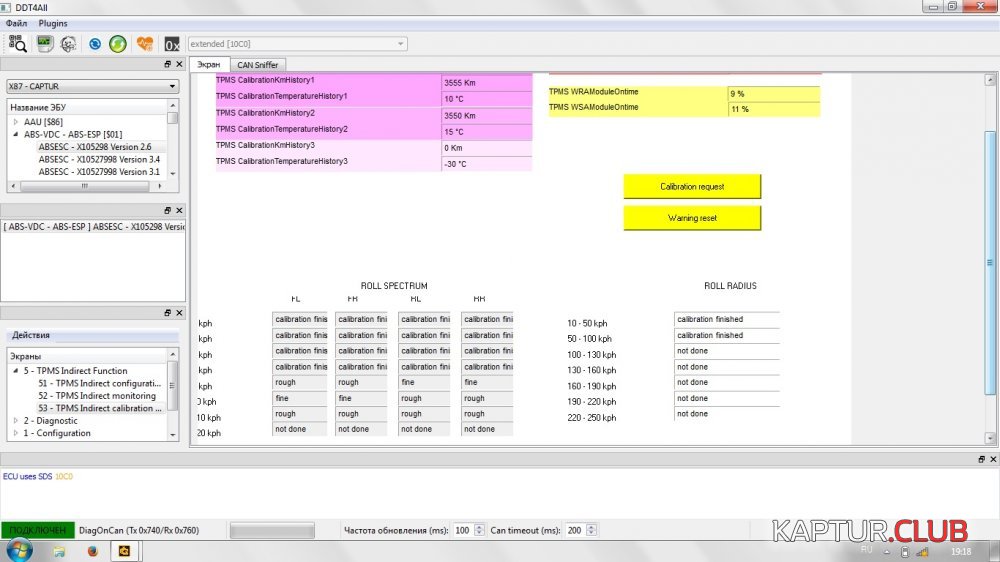Click the ПОДКЛЮЧЕН connection status indicator
Screen dimensions: 1000x562
pyautogui.click(x=38, y=530)
